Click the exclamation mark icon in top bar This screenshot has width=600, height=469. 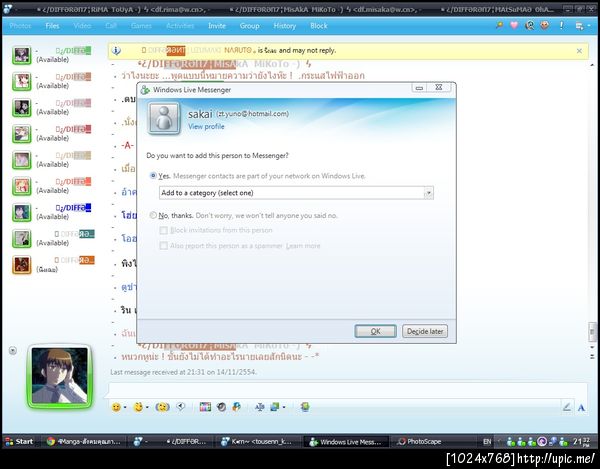(x=561, y=25)
